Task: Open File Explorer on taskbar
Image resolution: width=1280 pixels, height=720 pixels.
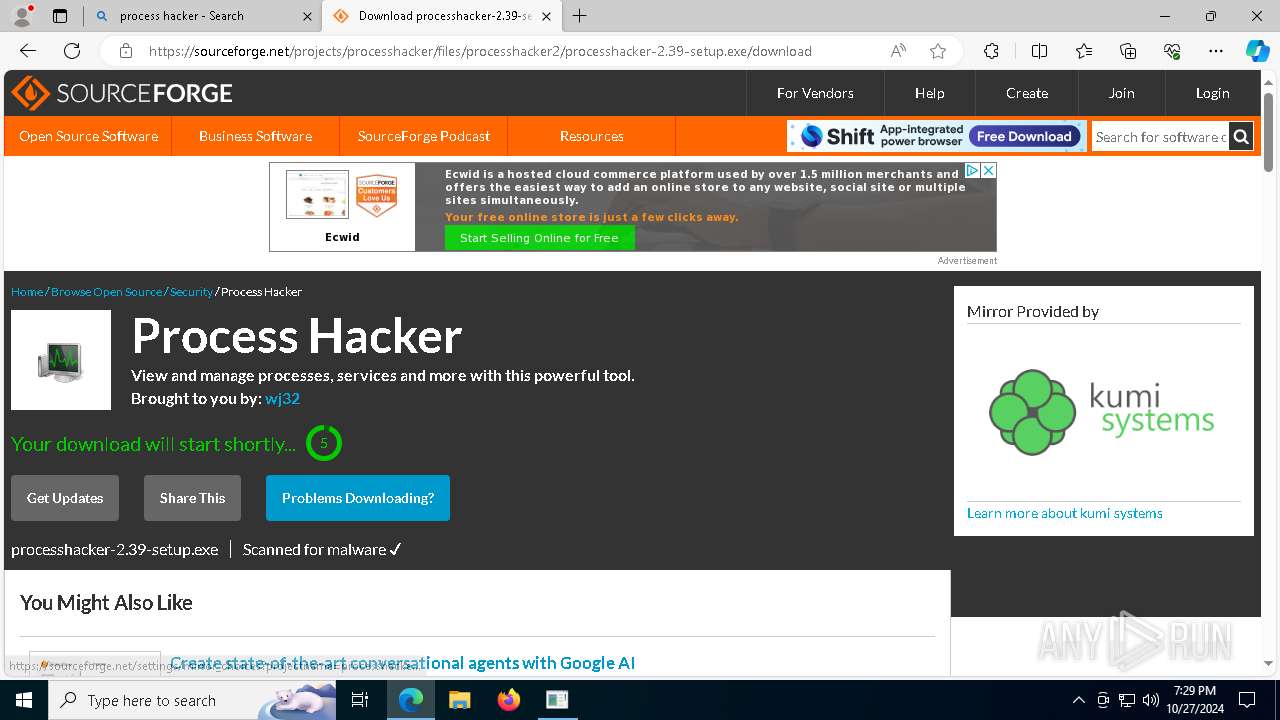Action: click(x=459, y=700)
